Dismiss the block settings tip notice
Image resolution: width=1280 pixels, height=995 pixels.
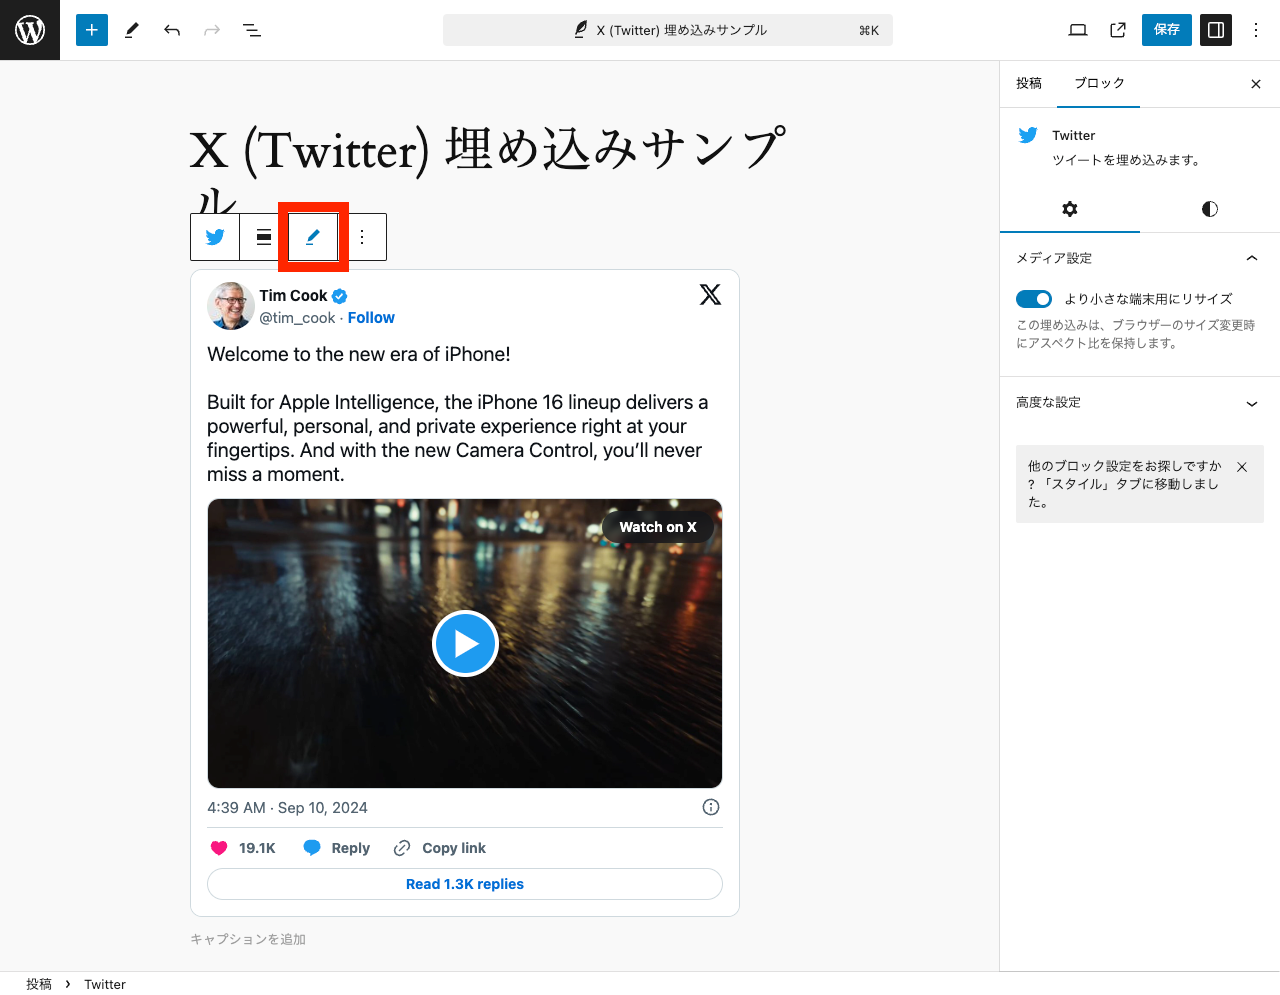1242,467
